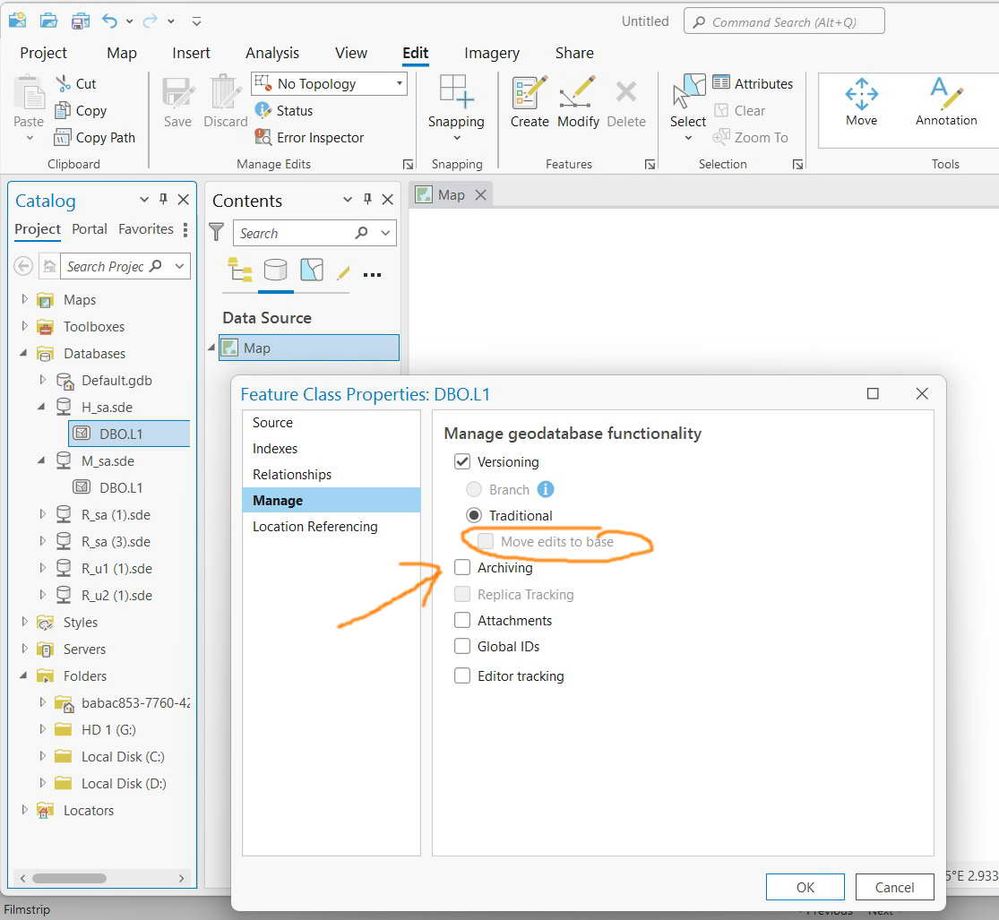
Task: Select Location Referencing in Feature Class Properties
Action: (x=315, y=526)
